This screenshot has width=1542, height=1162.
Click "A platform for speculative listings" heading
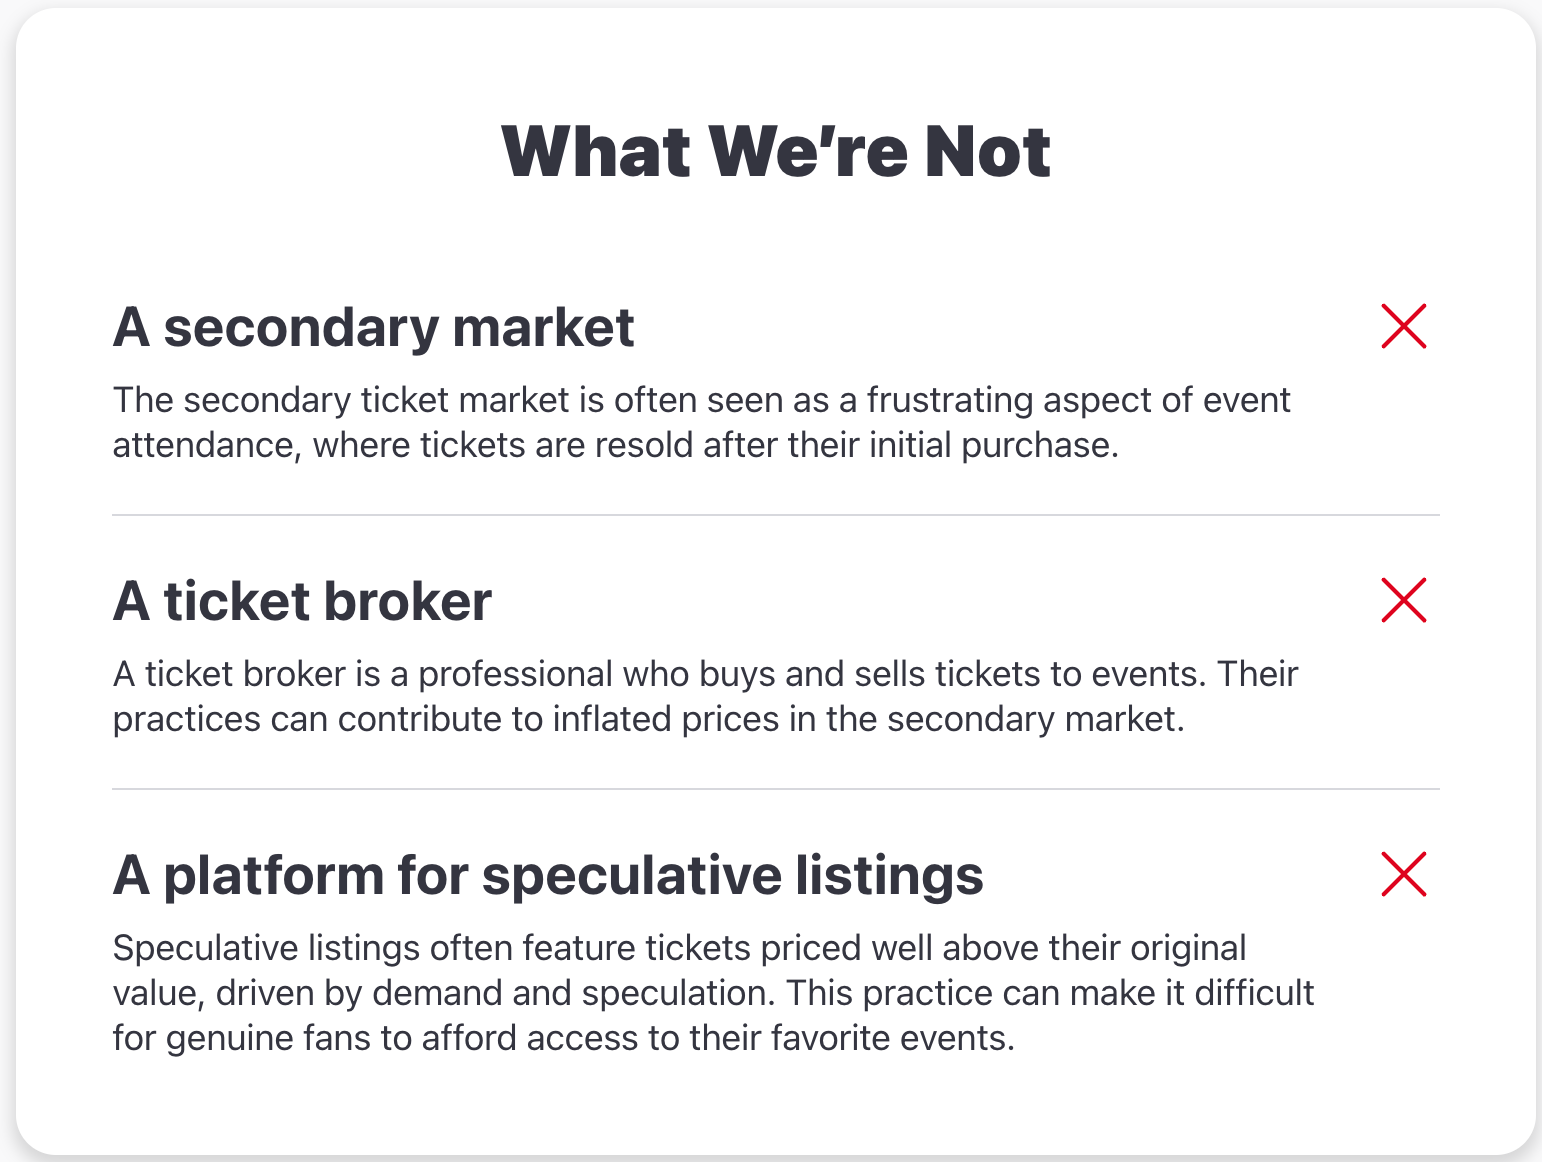pyautogui.click(x=548, y=876)
